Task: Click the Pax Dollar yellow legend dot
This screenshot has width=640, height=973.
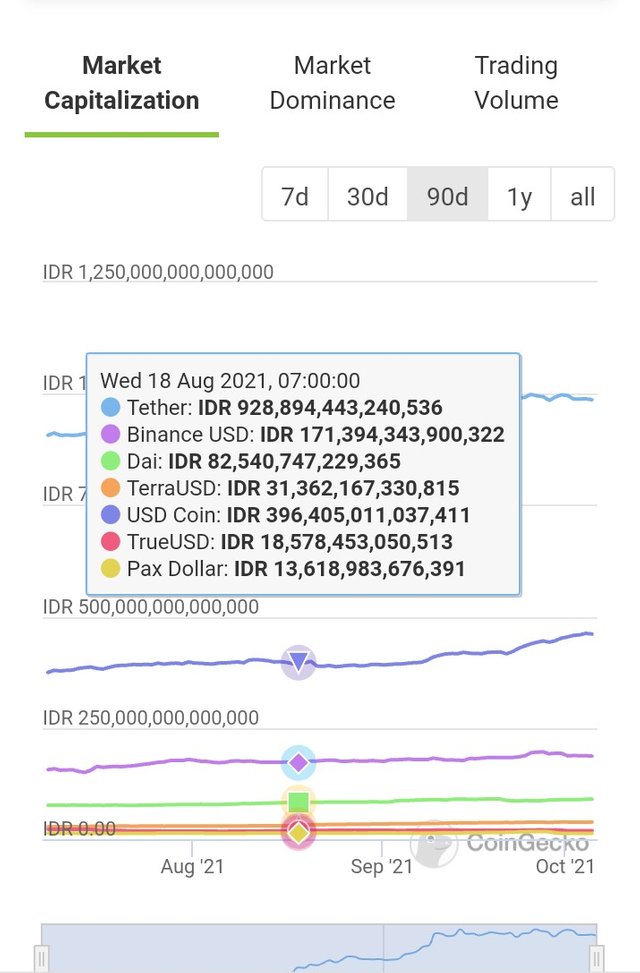Action: tap(110, 568)
